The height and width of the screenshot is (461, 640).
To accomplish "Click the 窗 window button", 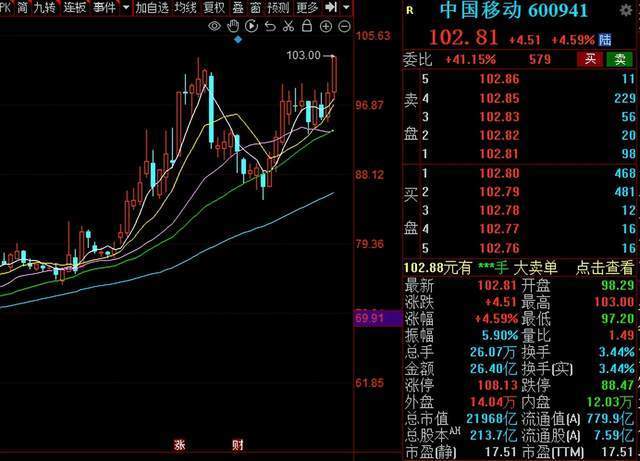I will 256,7.
